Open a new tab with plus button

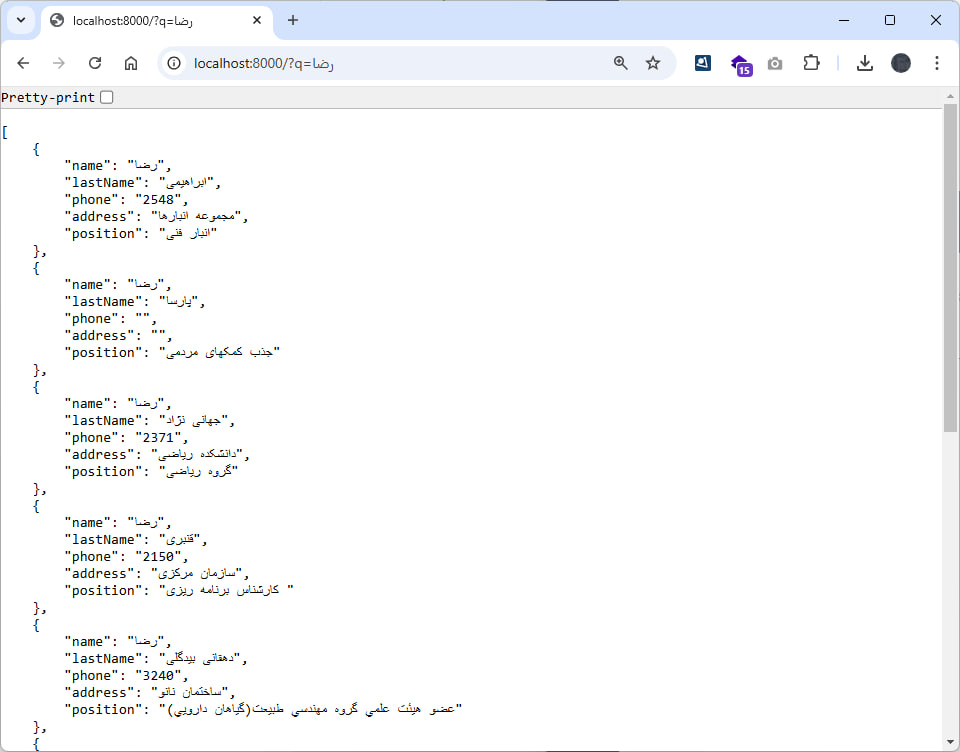[293, 20]
